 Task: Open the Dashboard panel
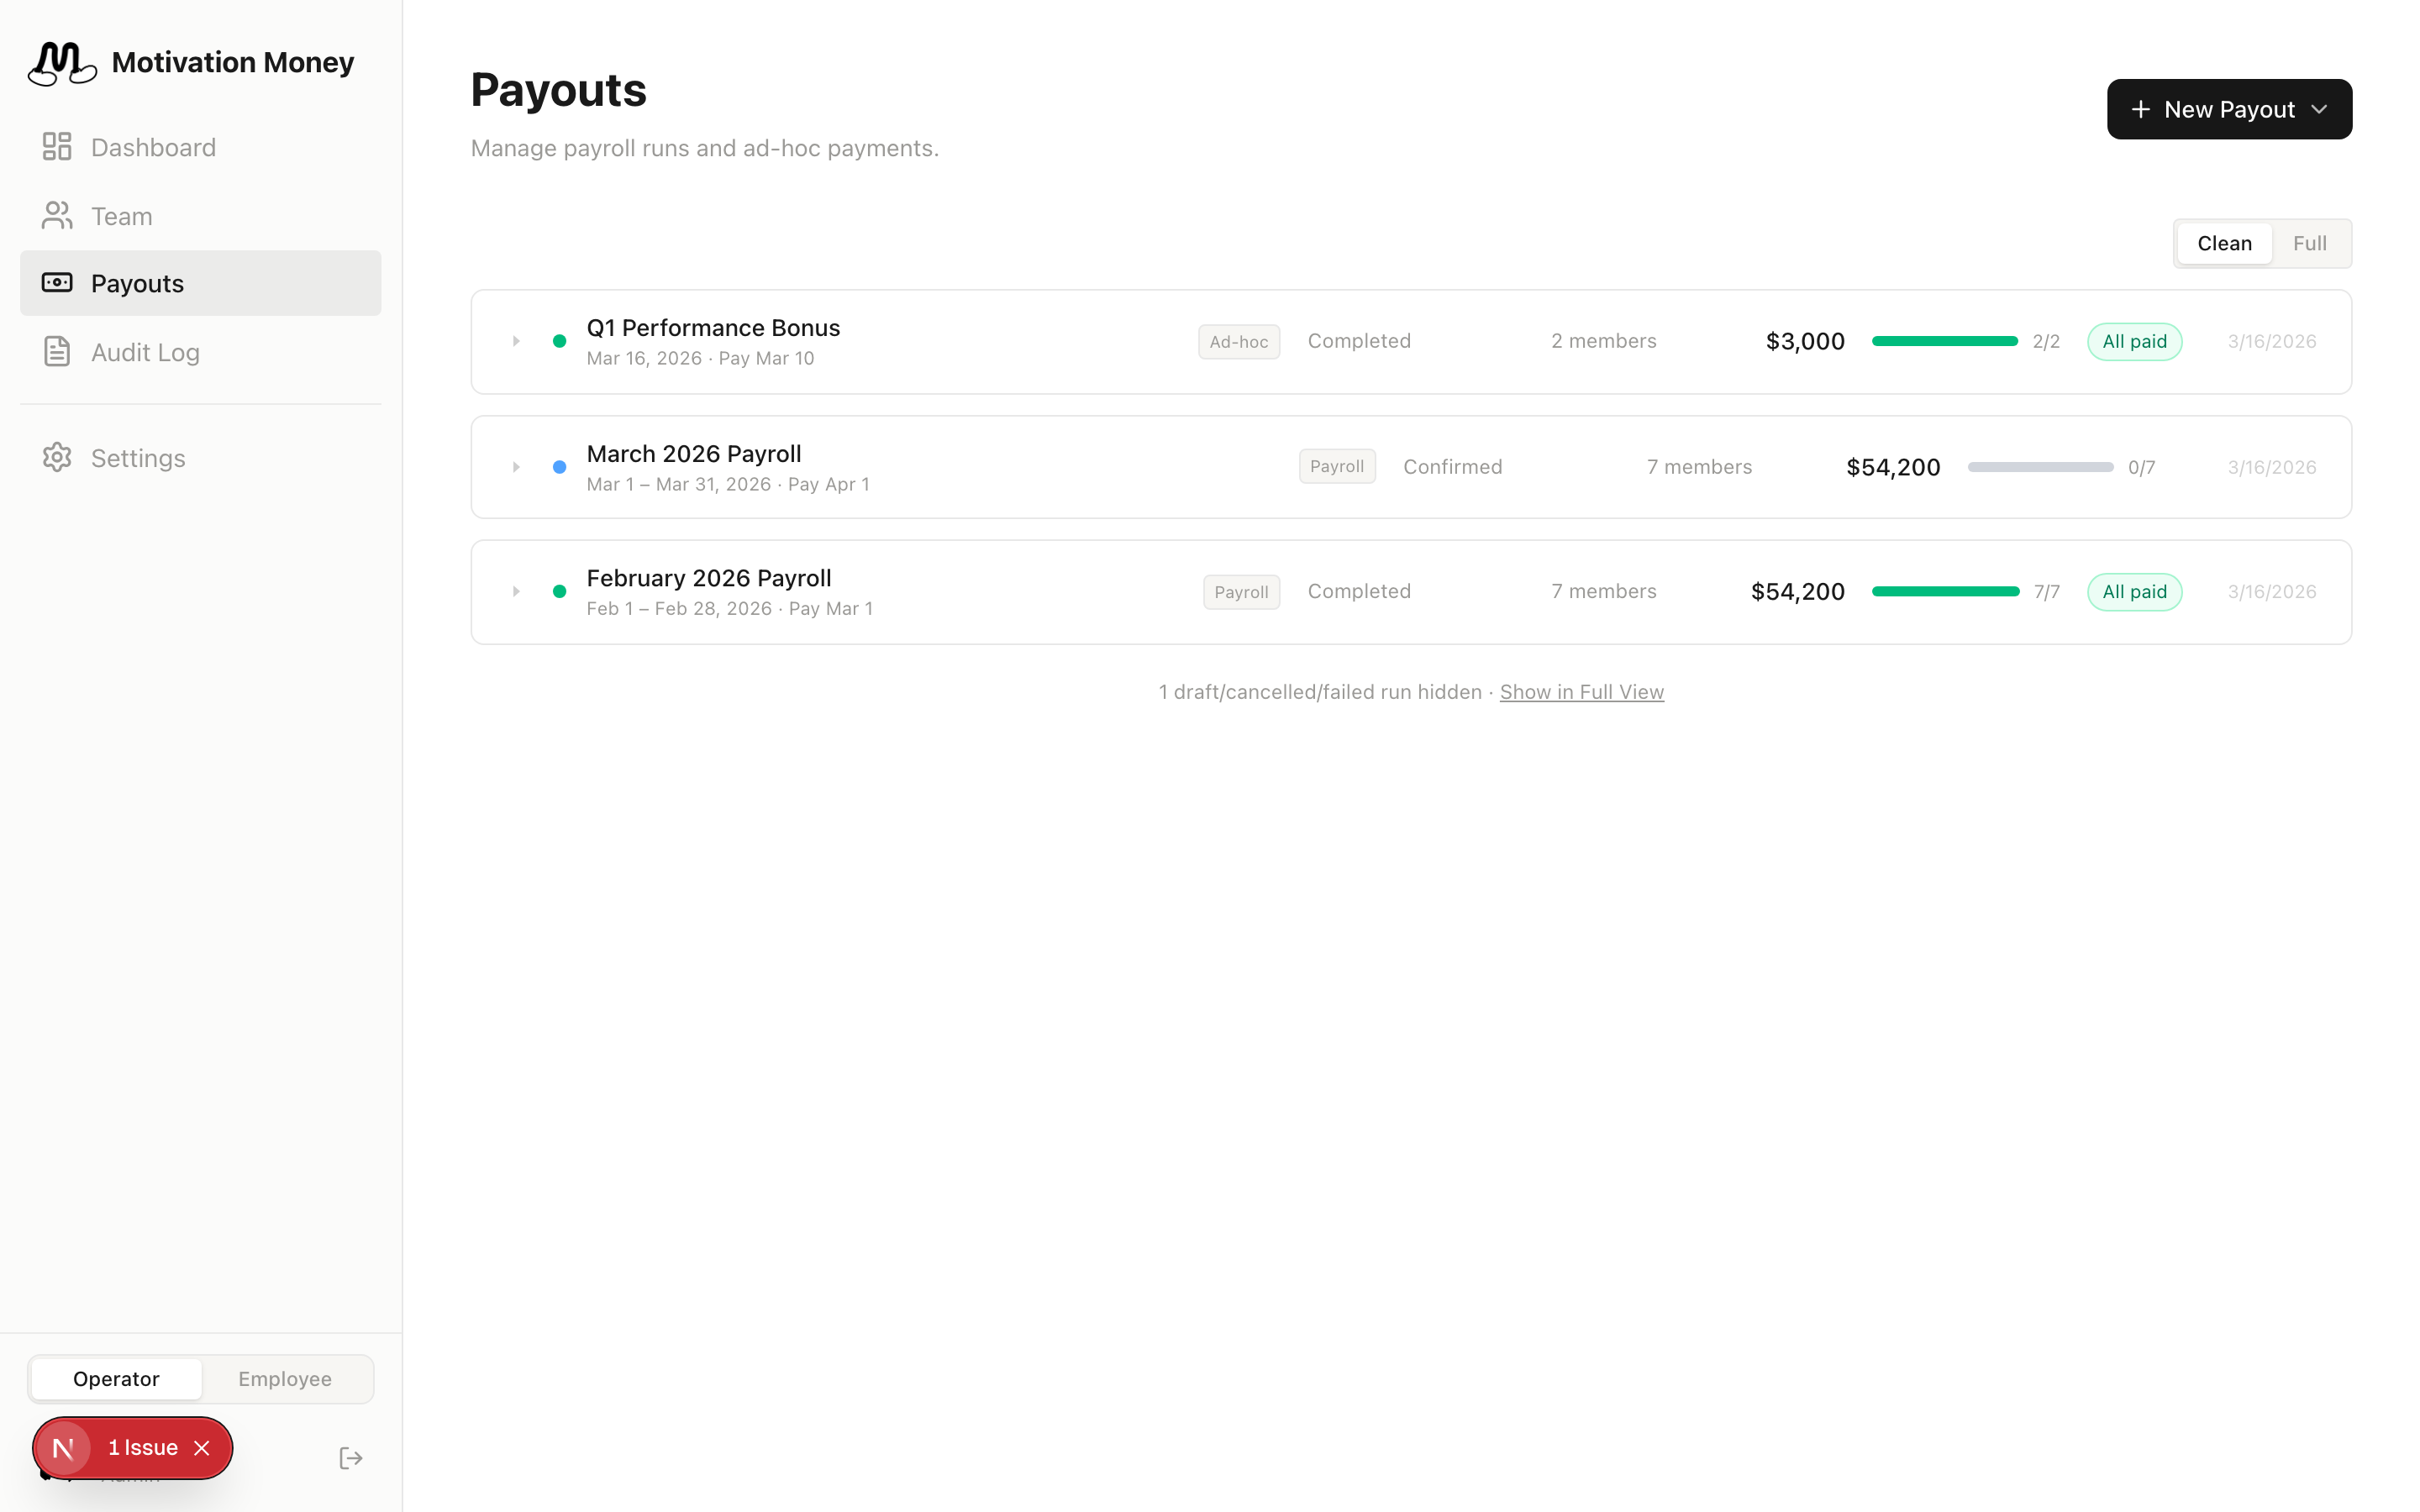(x=152, y=146)
